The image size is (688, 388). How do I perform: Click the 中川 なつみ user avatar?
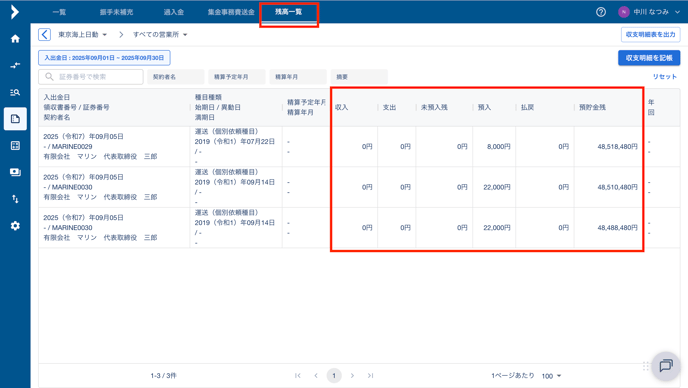coord(624,12)
